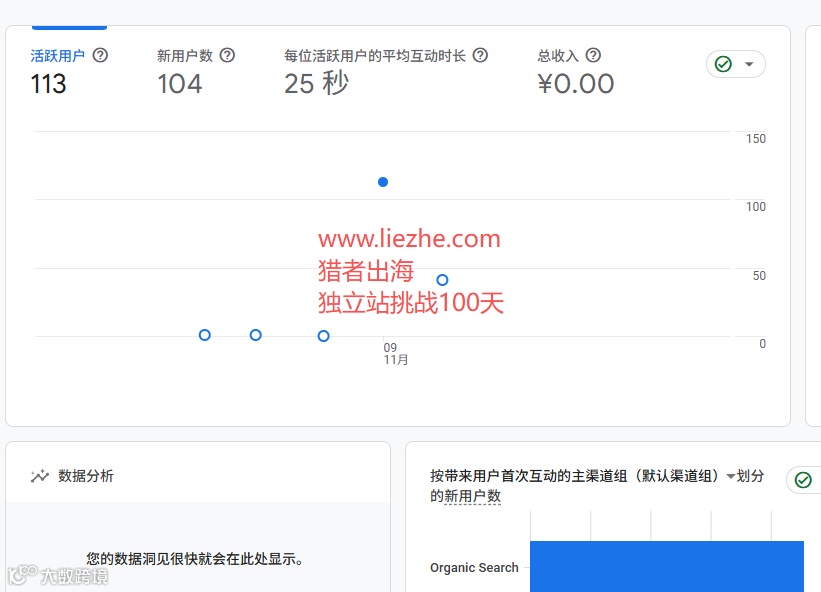
Task: Expand dropdown arrow beside overview check icon
Action: point(749,64)
